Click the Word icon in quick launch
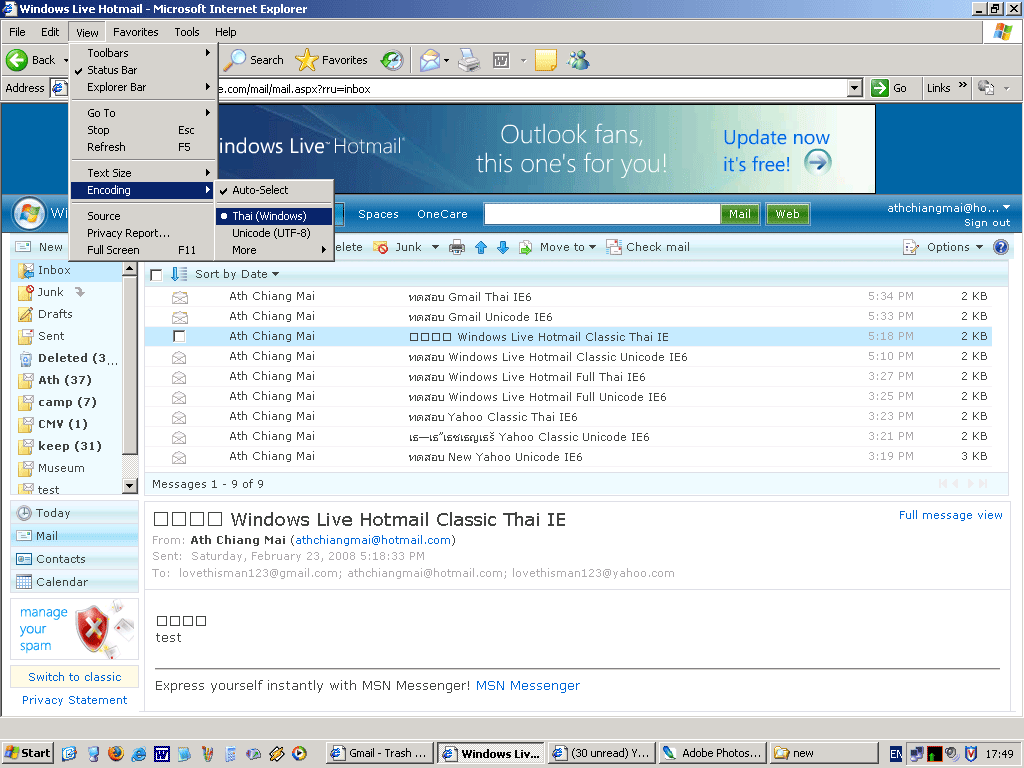 pos(161,754)
